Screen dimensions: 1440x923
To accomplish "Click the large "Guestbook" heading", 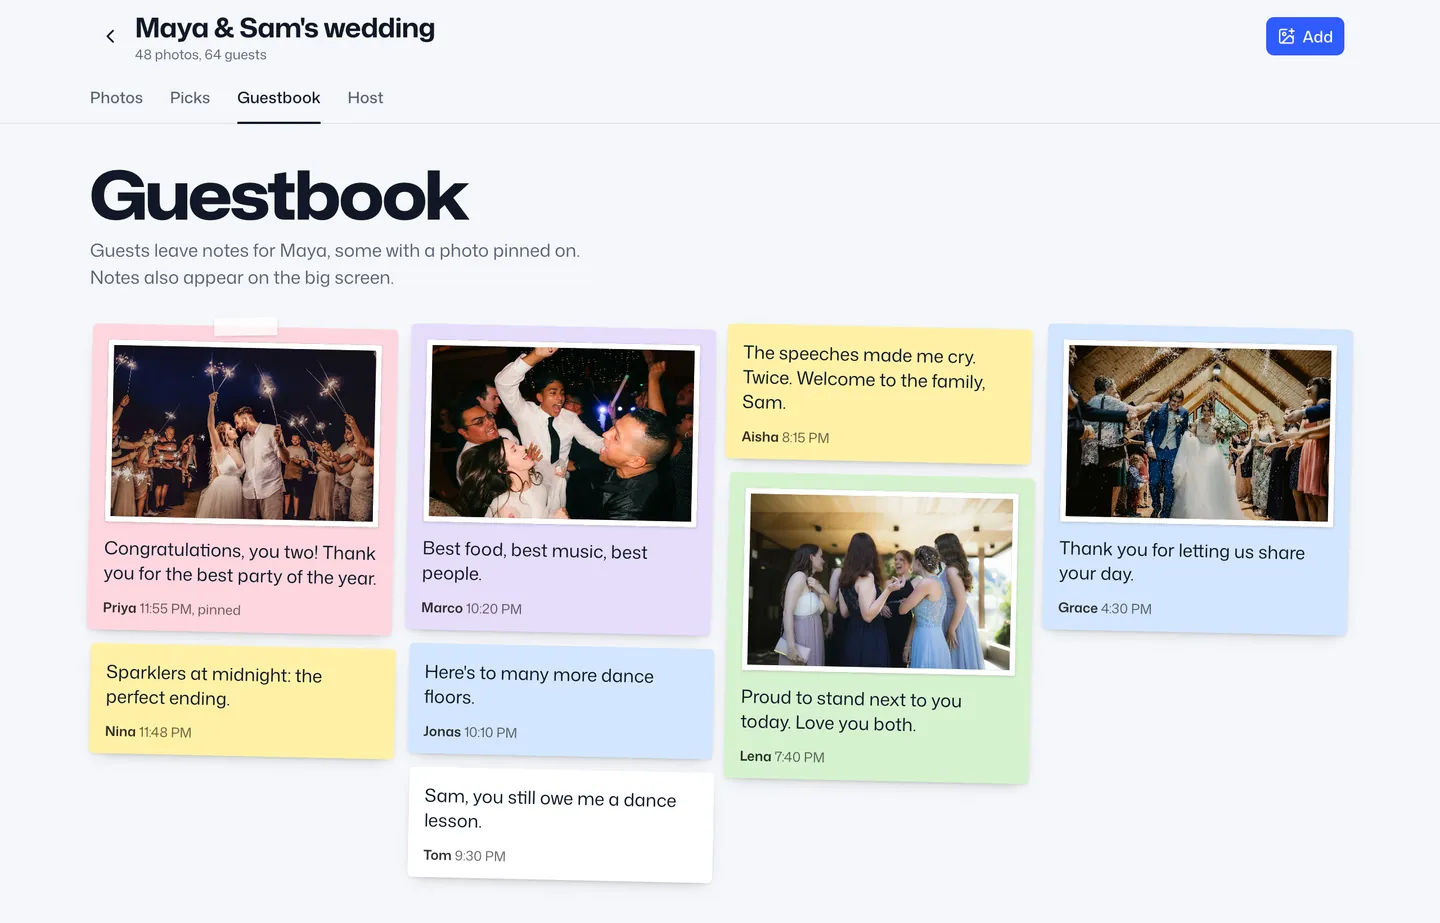I will click(279, 196).
